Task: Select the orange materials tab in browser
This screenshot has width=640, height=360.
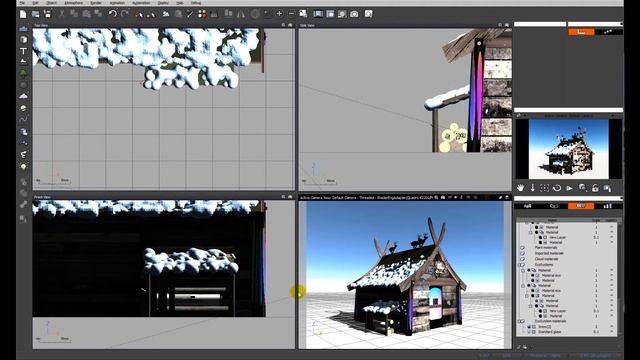Action: click(581, 206)
